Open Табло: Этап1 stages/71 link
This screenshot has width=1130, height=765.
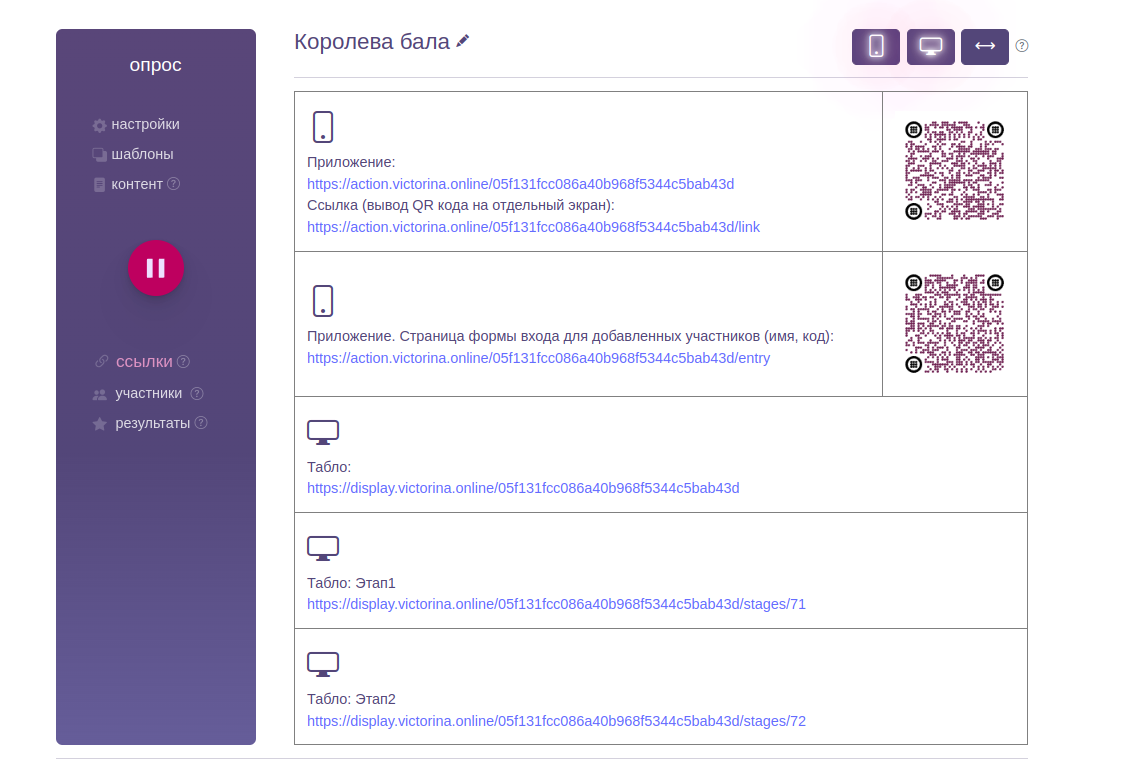coord(556,604)
